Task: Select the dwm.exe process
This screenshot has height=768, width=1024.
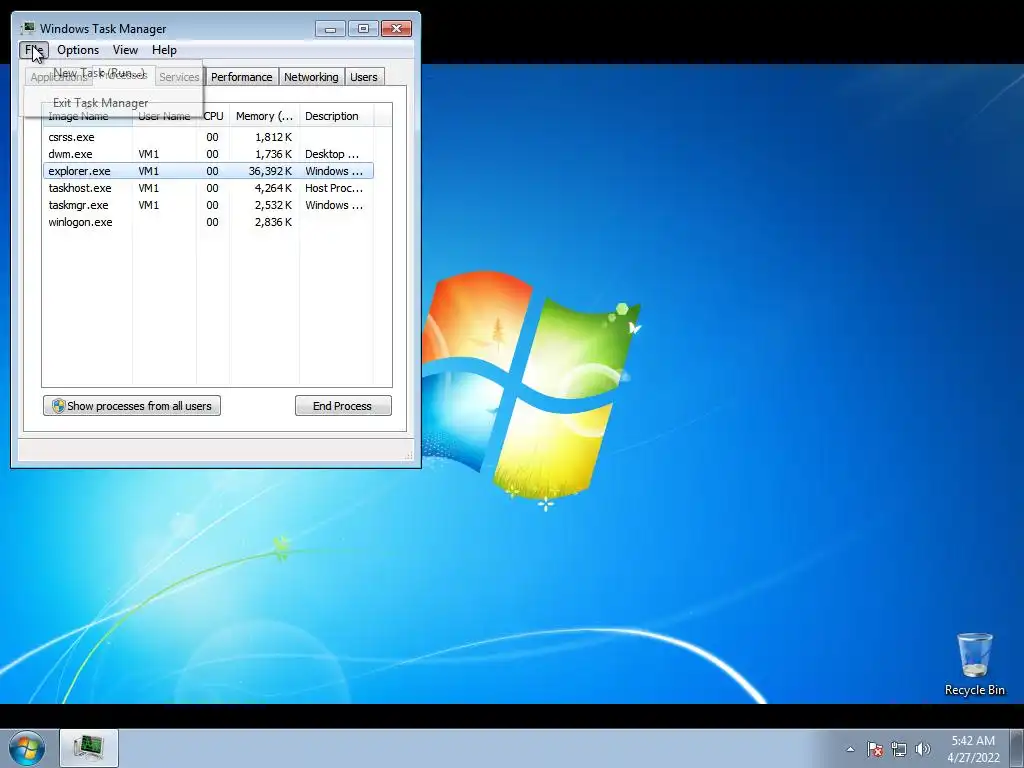Action: 208,154
